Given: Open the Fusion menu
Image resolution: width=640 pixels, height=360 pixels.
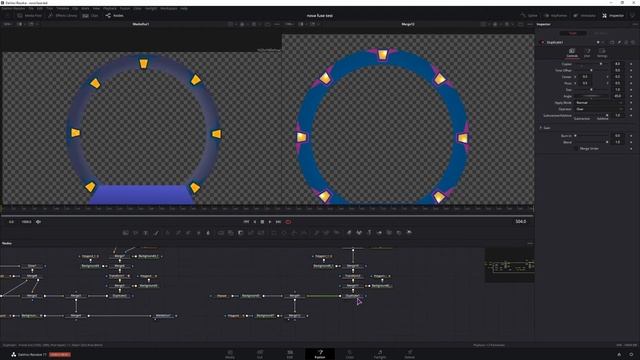Looking at the screenshot, I should [125, 8].
